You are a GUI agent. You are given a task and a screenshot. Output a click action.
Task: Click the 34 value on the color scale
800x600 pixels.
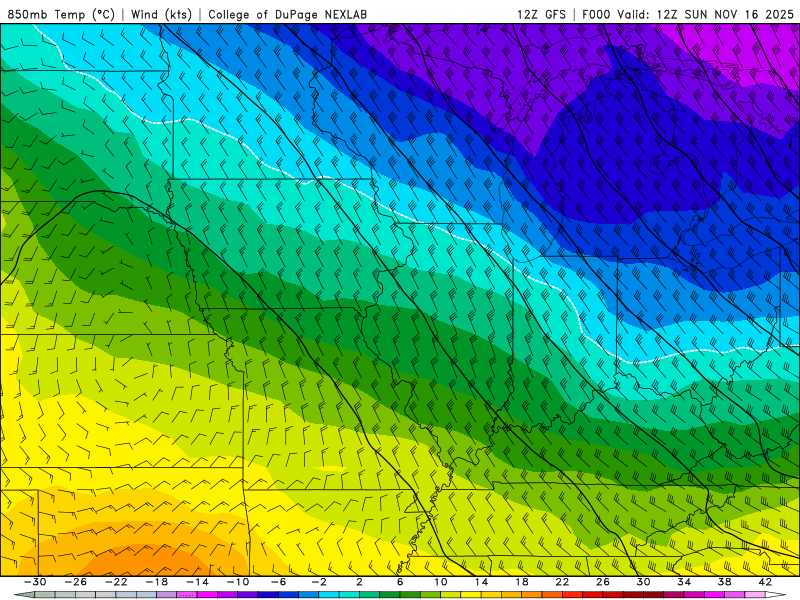click(684, 582)
